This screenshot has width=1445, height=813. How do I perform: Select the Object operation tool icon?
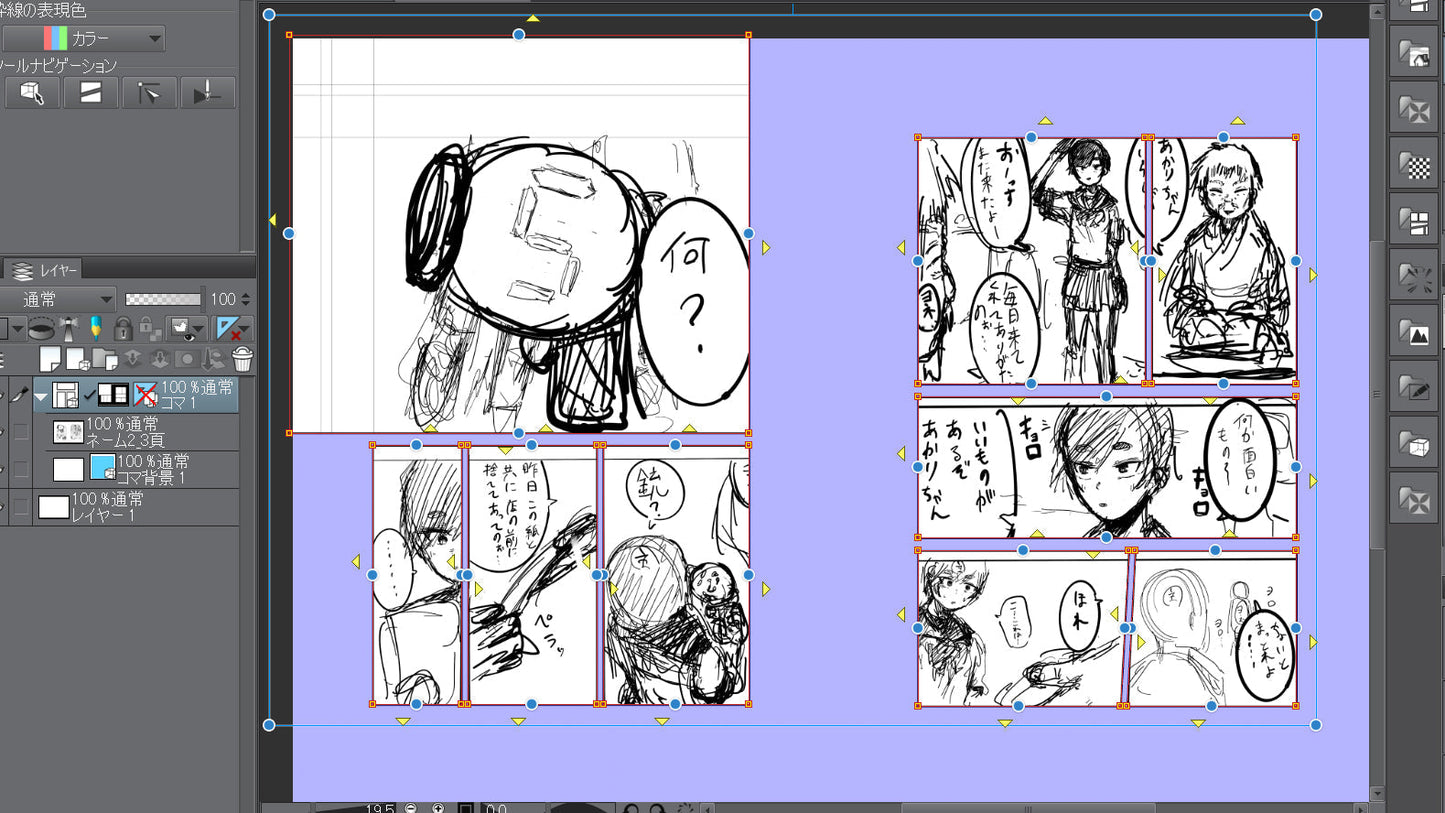[x=32, y=93]
